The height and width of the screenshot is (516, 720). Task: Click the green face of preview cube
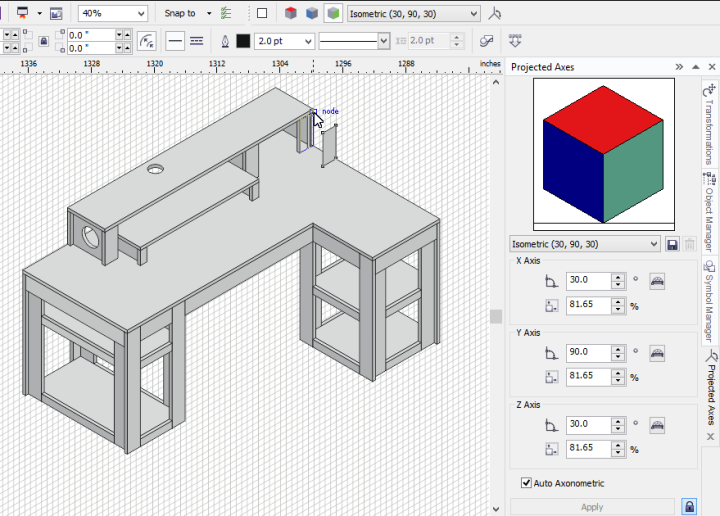pyautogui.click(x=634, y=172)
